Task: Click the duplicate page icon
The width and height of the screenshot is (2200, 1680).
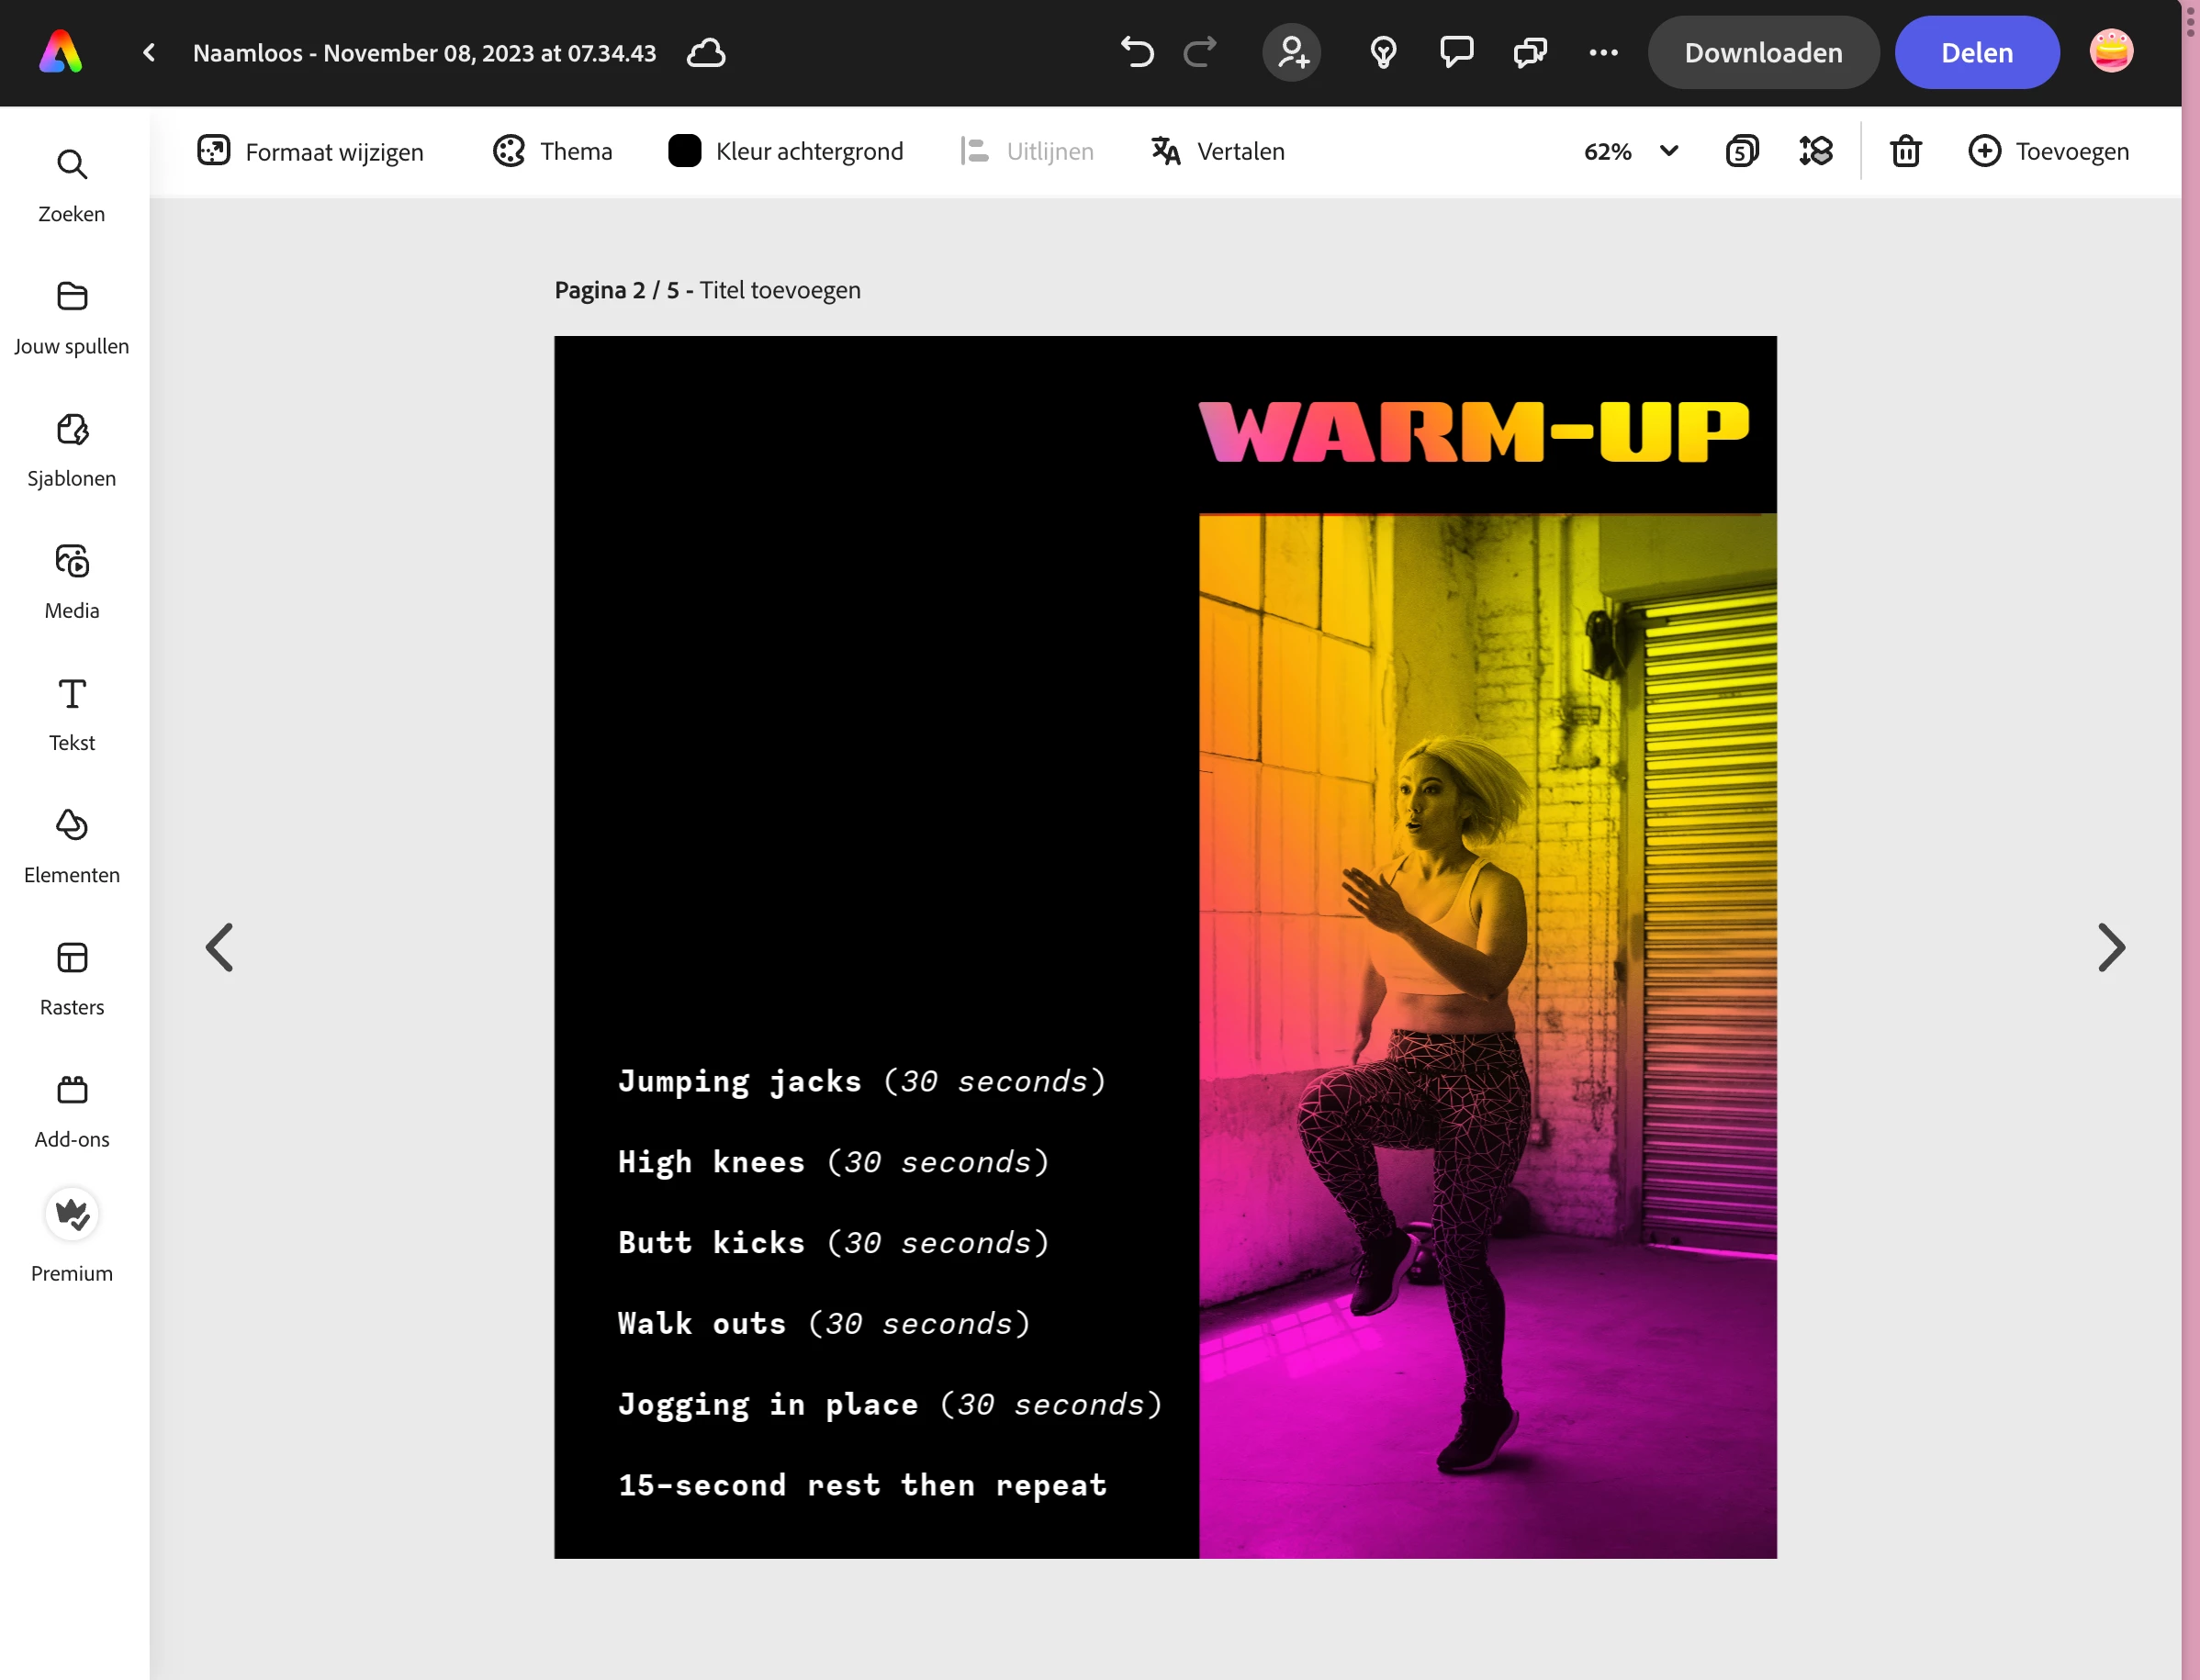Action: tap(1742, 151)
